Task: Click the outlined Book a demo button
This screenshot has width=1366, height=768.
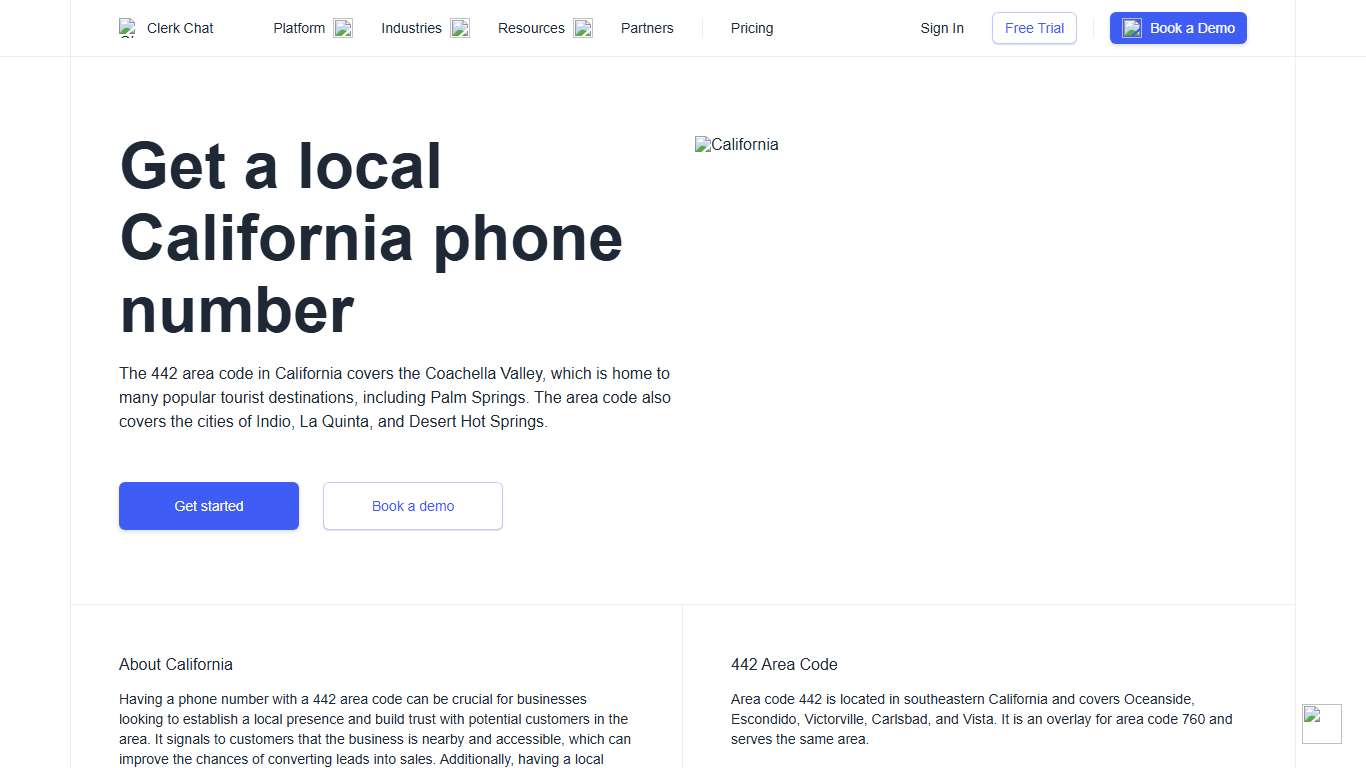Action: (412, 506)
